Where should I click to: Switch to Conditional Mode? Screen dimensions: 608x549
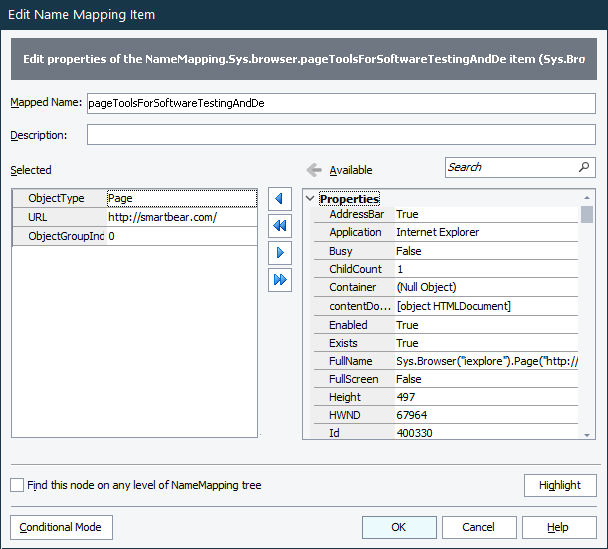point(61,527)
